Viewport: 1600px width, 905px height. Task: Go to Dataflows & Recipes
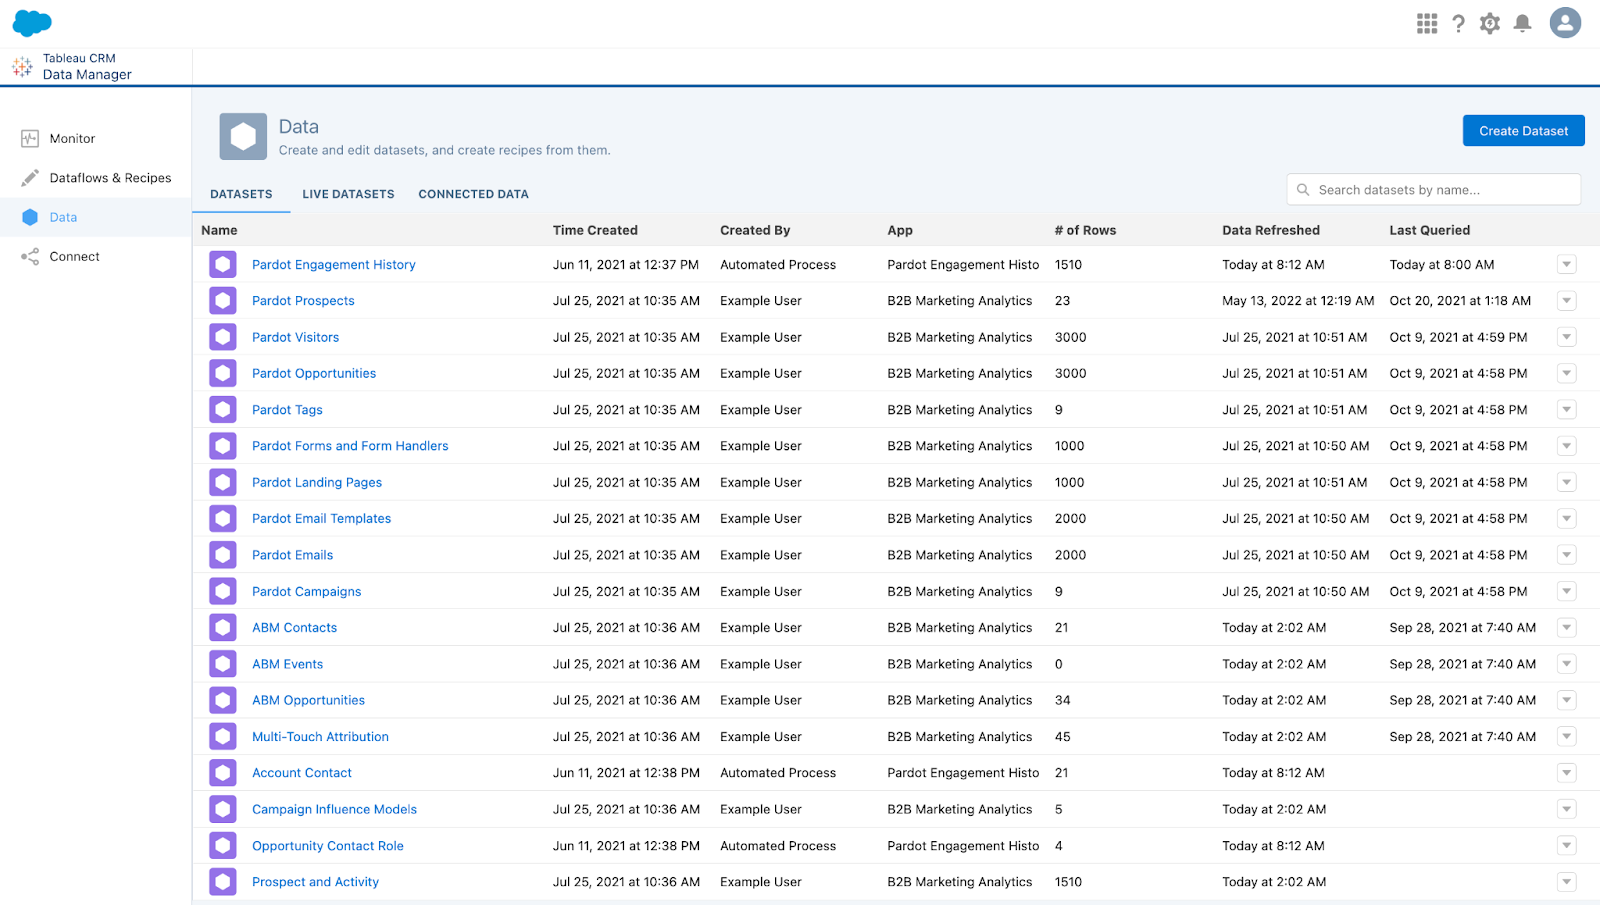96,178
